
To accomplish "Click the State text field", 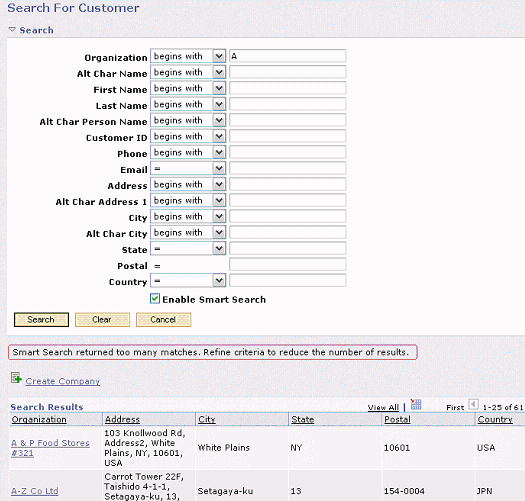I will (288, 248).
